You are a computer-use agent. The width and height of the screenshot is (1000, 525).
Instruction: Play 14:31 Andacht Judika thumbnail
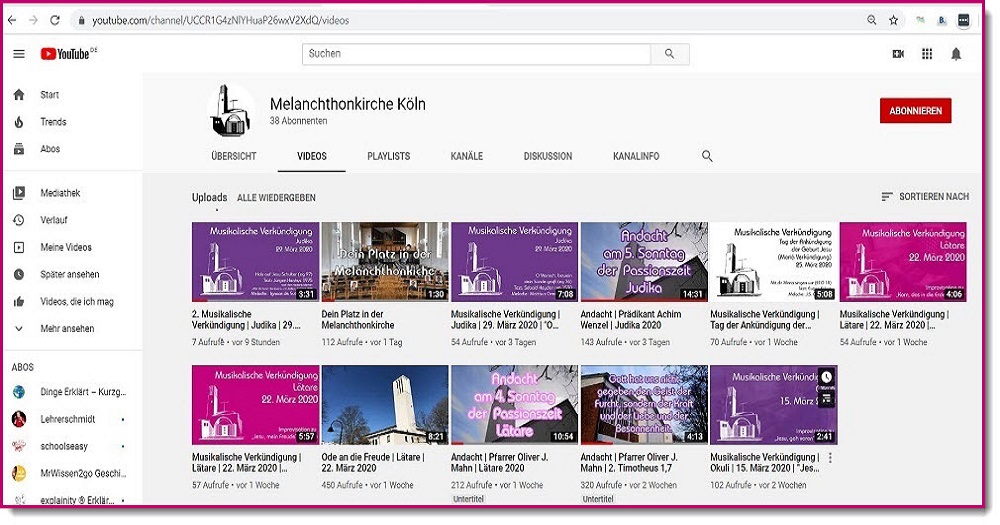(644, 262)
